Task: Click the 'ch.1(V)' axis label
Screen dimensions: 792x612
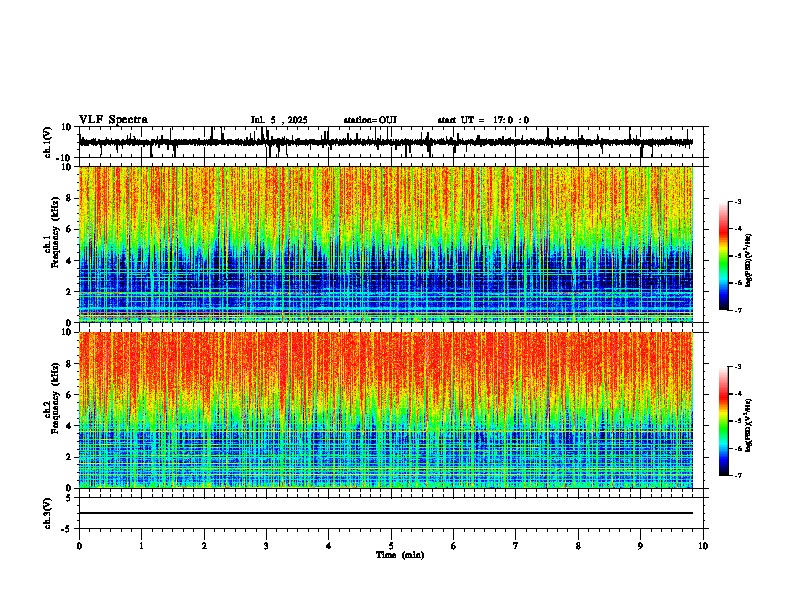Action: coord(48,142)
